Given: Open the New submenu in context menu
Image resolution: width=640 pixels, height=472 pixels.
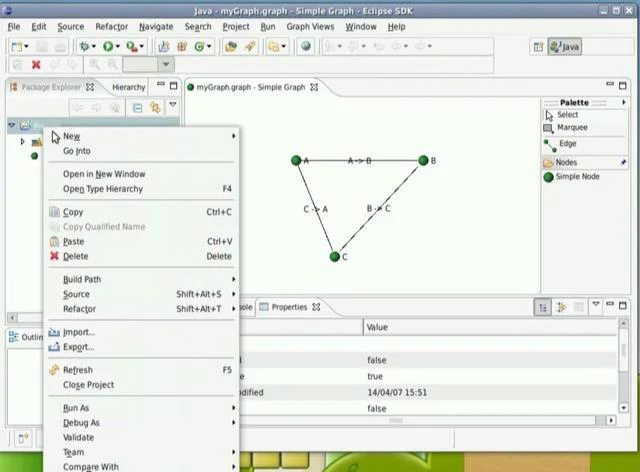Looking at the screenshot, I should [141, 136].
